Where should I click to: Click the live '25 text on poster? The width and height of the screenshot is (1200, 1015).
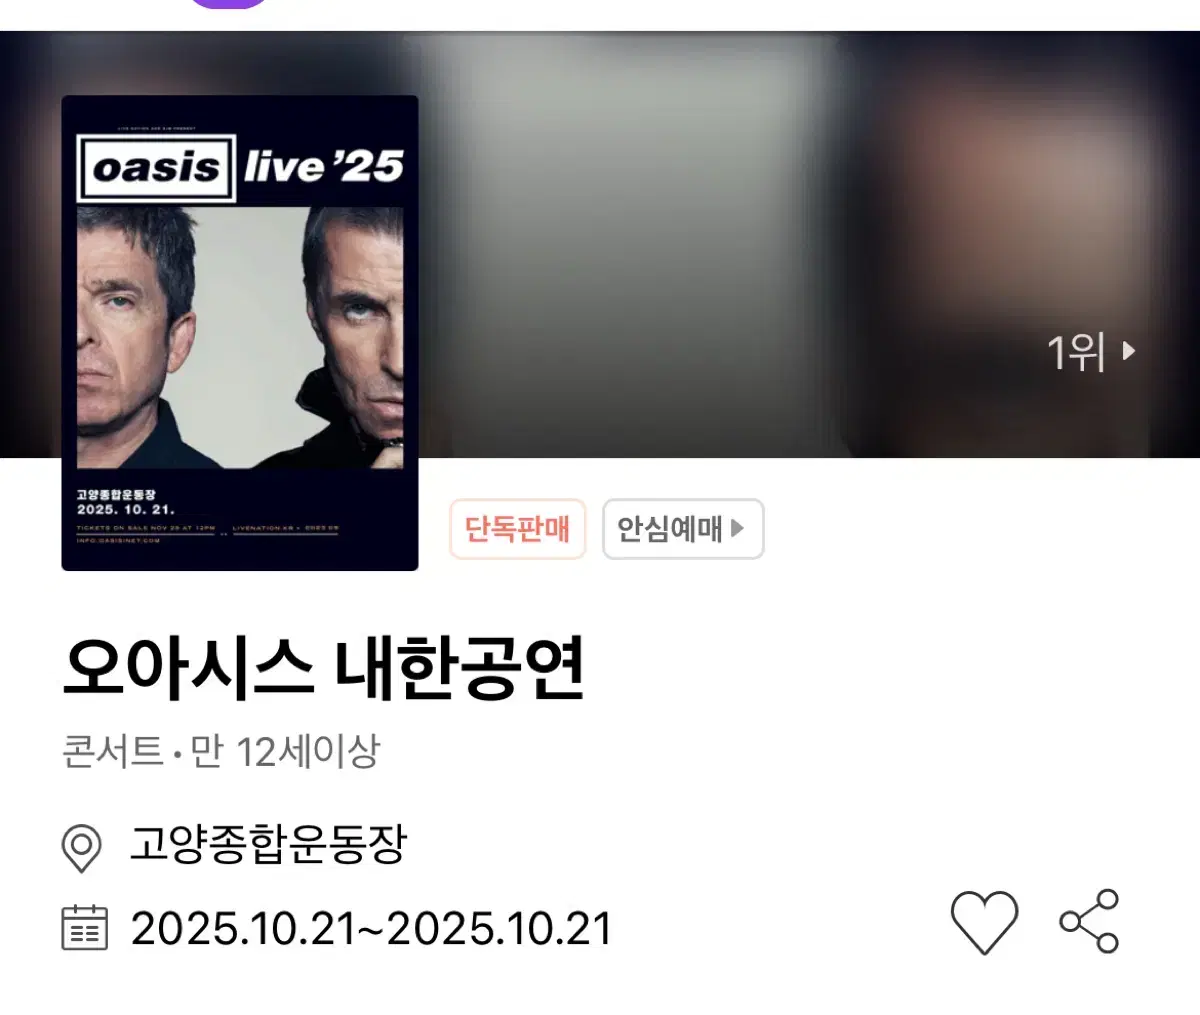[323, 167]
